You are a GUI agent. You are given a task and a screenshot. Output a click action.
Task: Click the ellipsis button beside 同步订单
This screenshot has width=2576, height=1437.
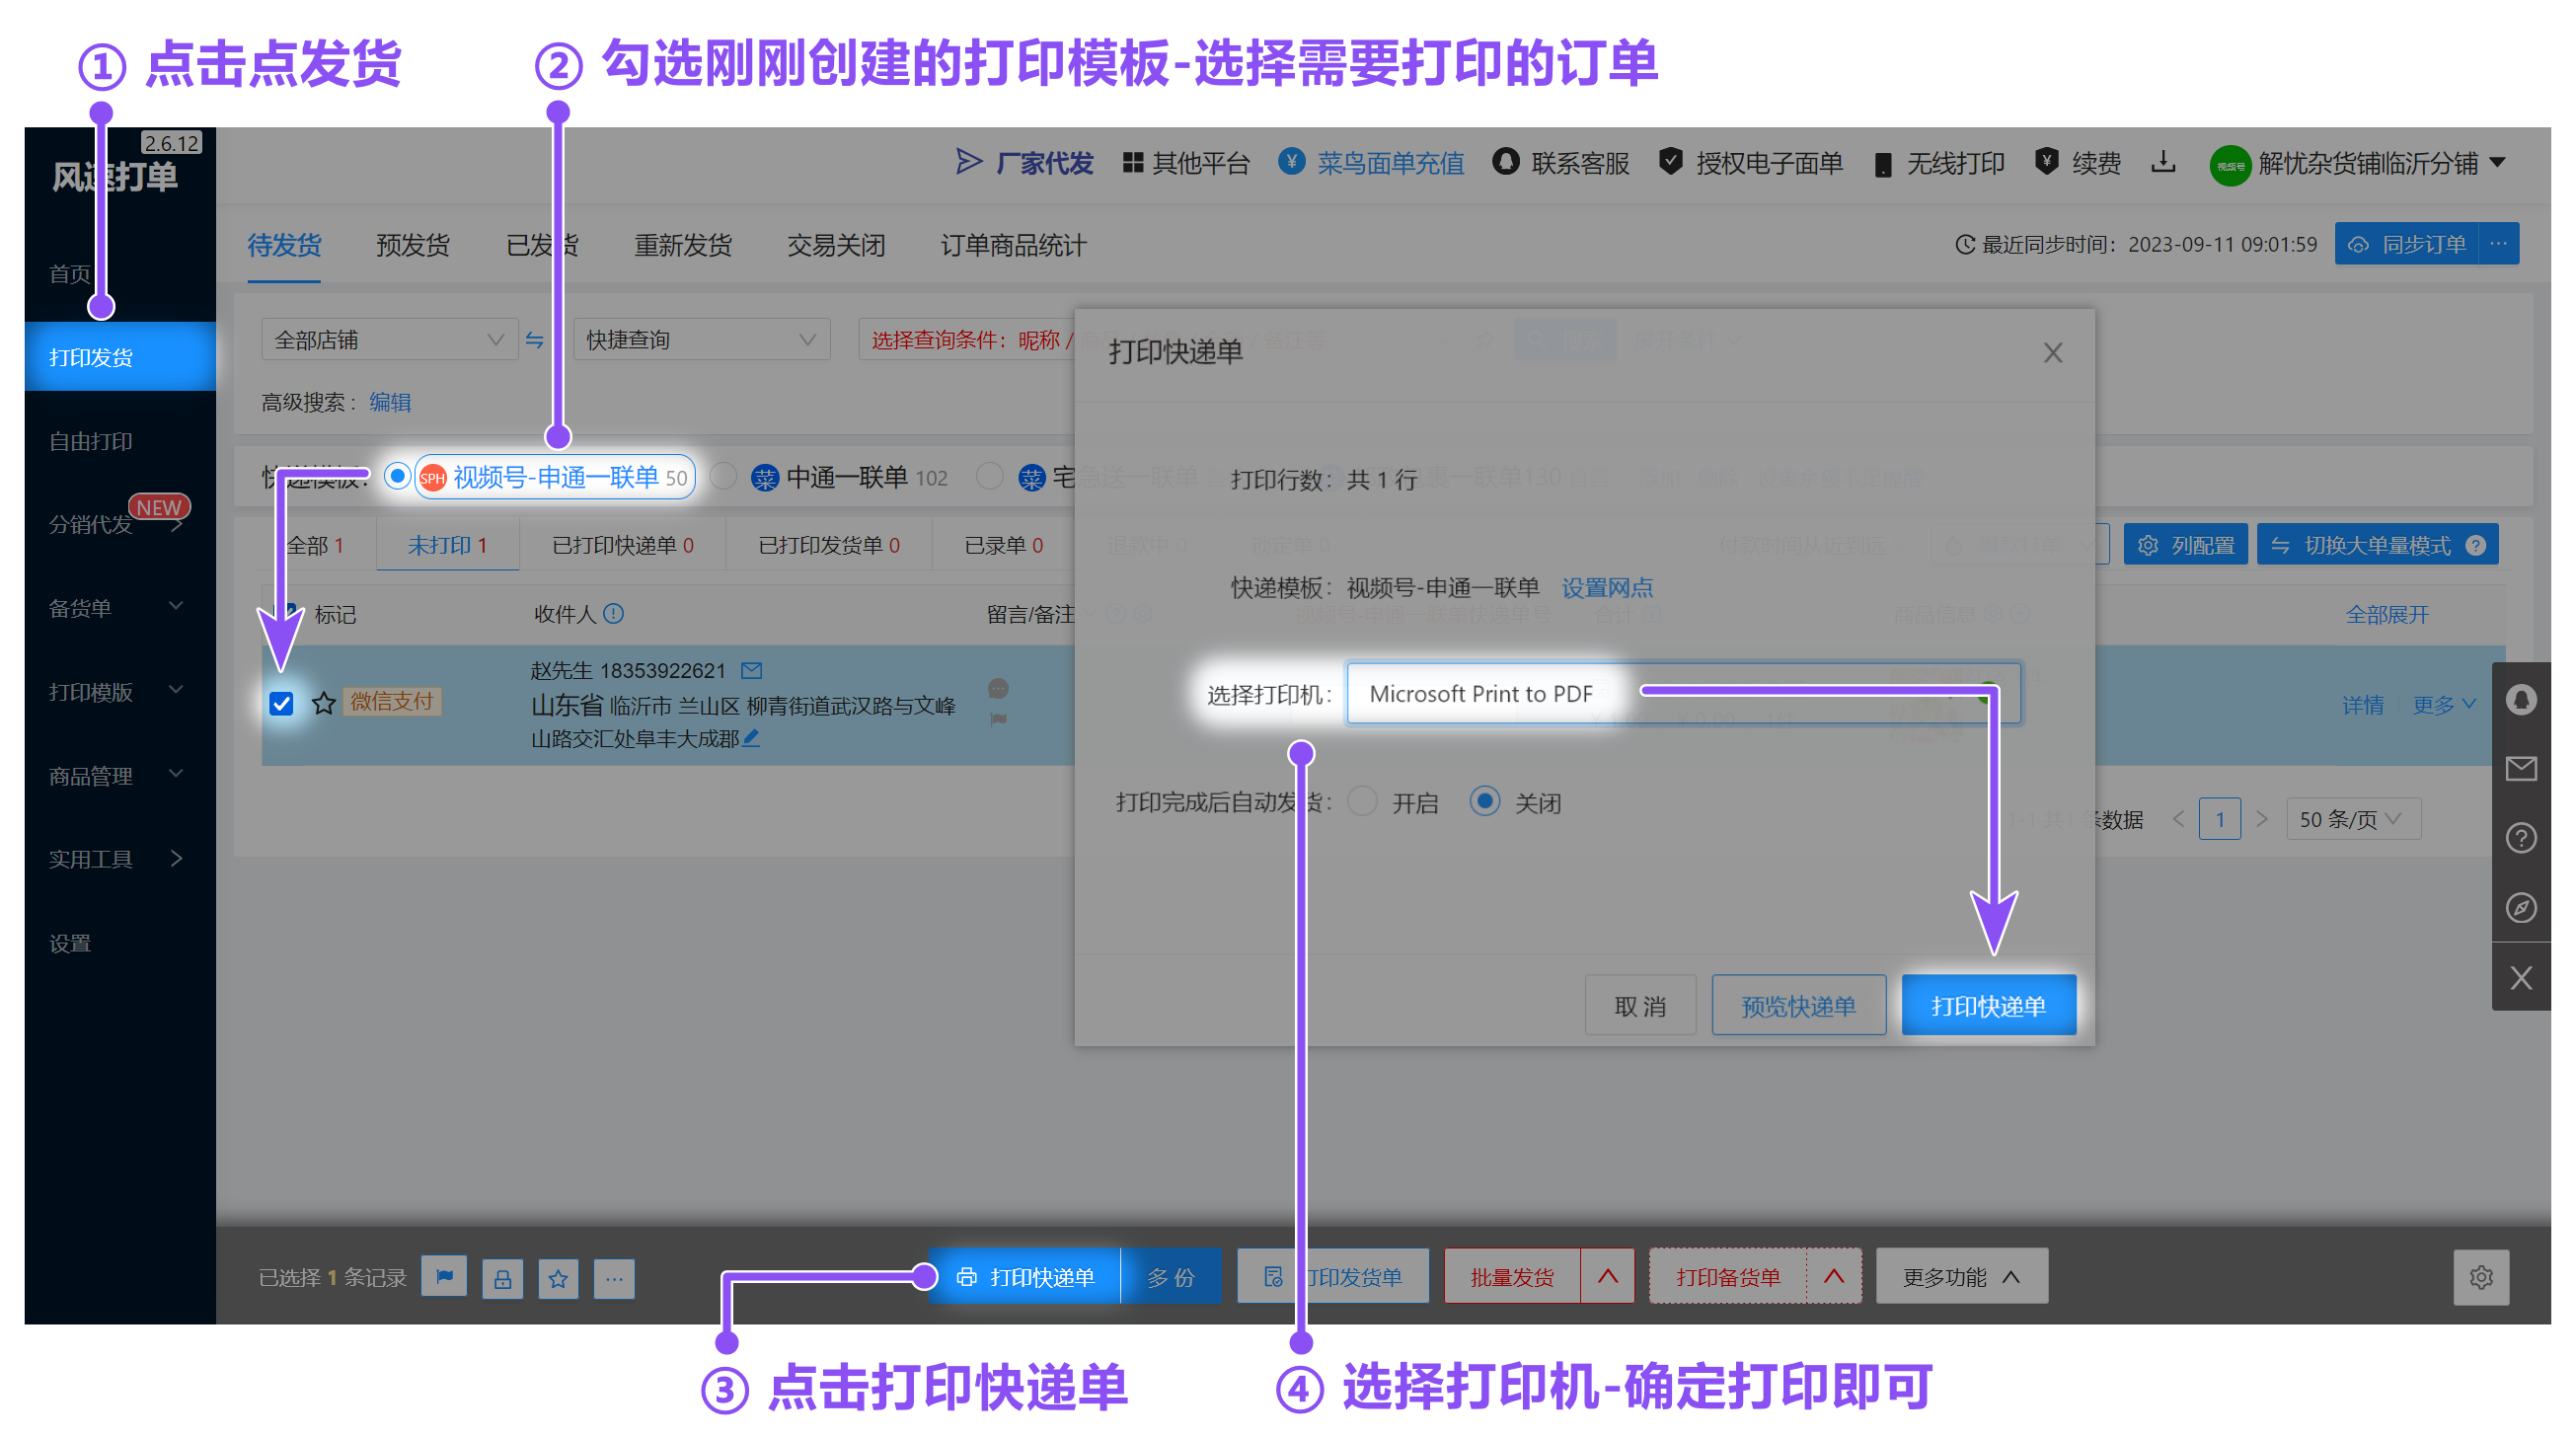(2499, 244)
